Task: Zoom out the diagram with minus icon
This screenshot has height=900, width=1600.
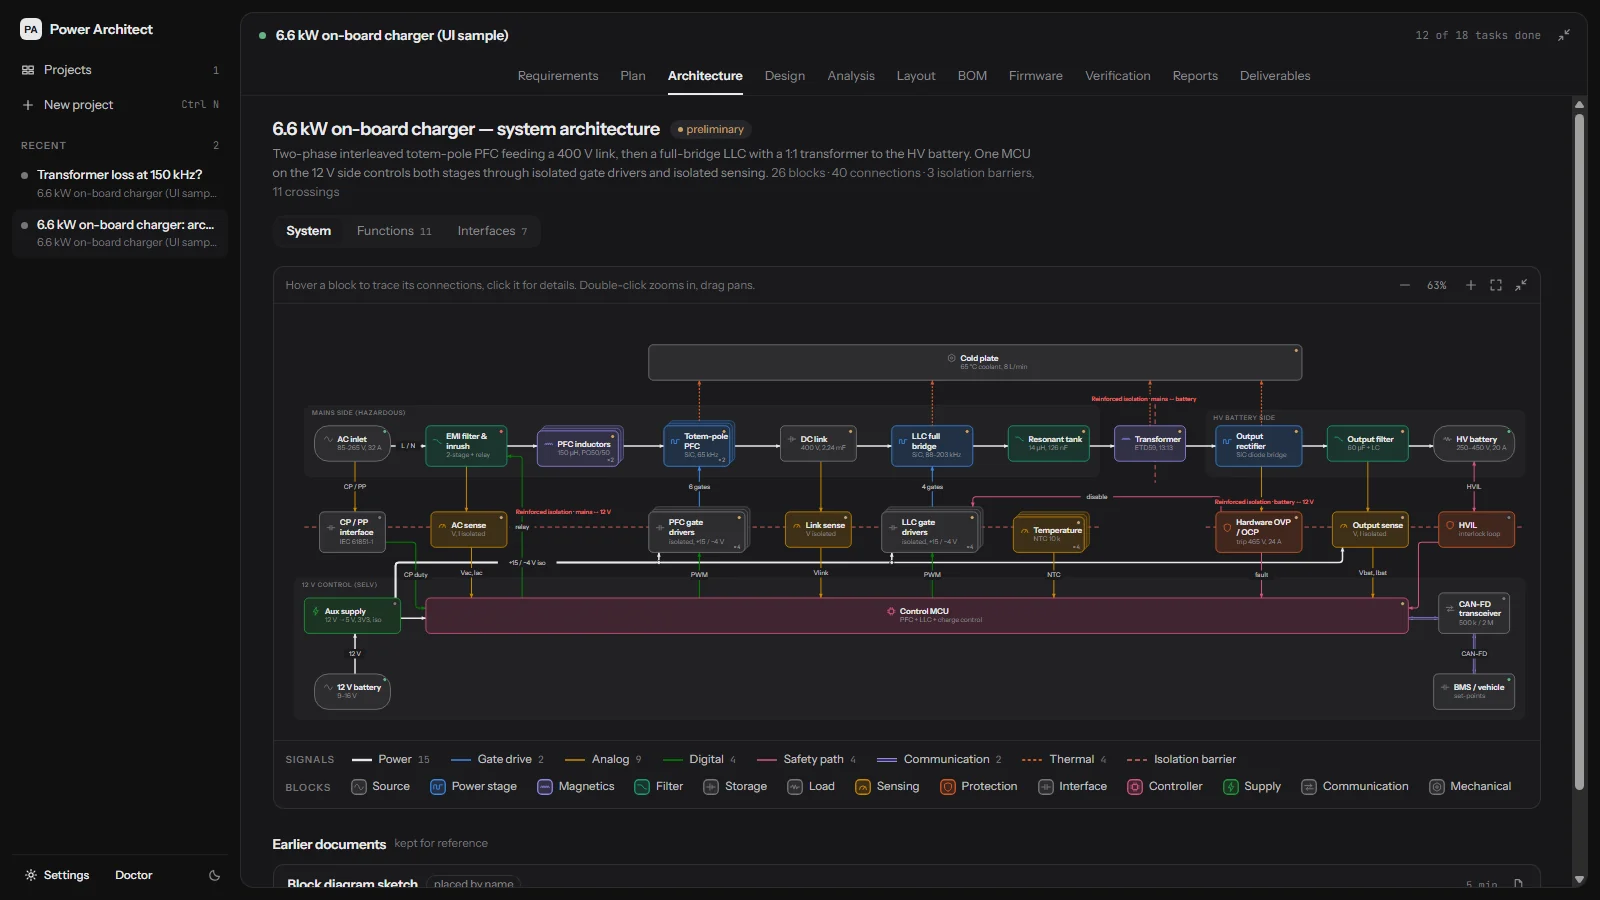Action: [1405, 285]
